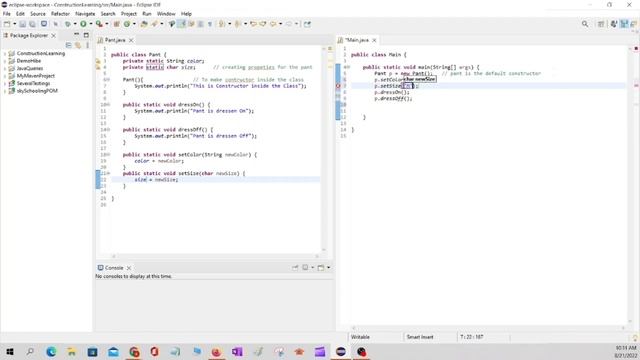Open the coverage button dropdown arrow
Viewport: 640px width, 360px height.
[107, 24]
